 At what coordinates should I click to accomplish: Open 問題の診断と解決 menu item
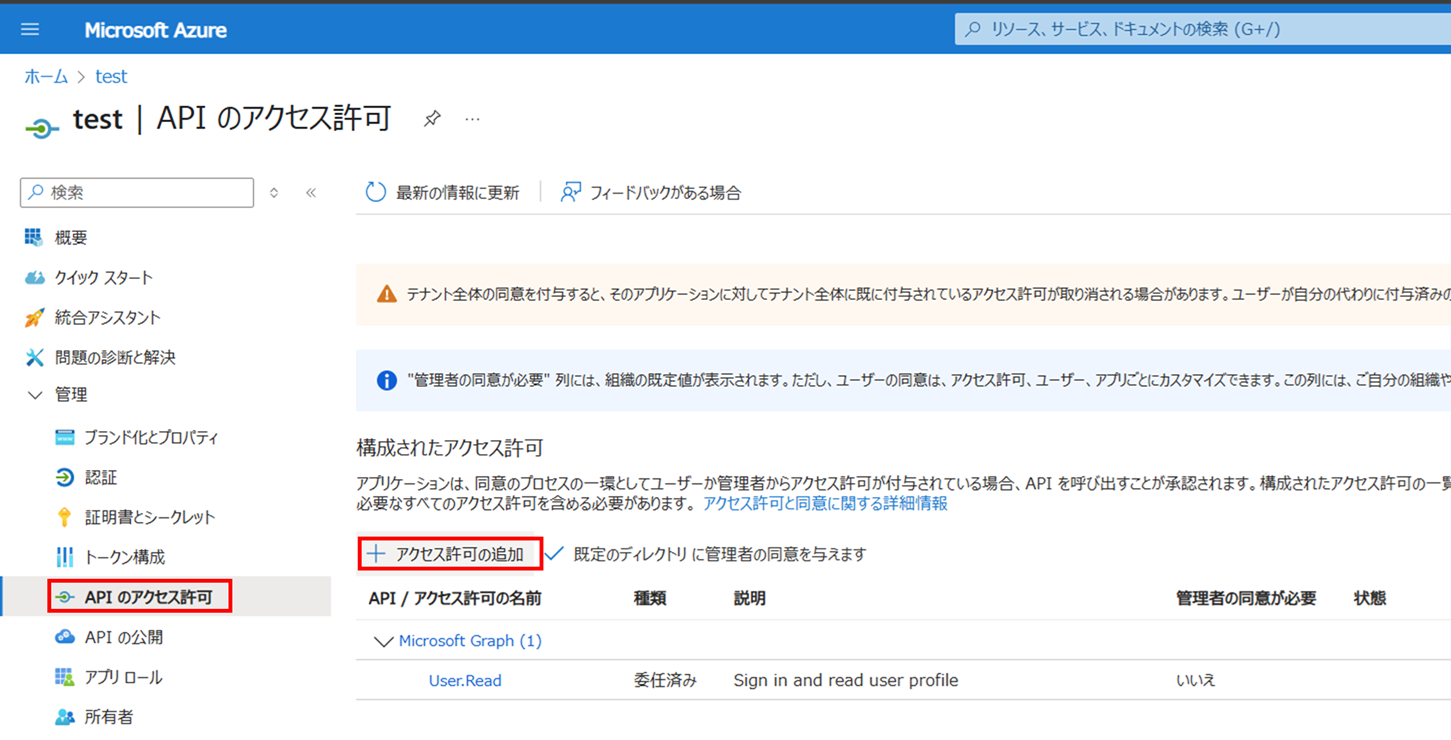click(115, 357)
